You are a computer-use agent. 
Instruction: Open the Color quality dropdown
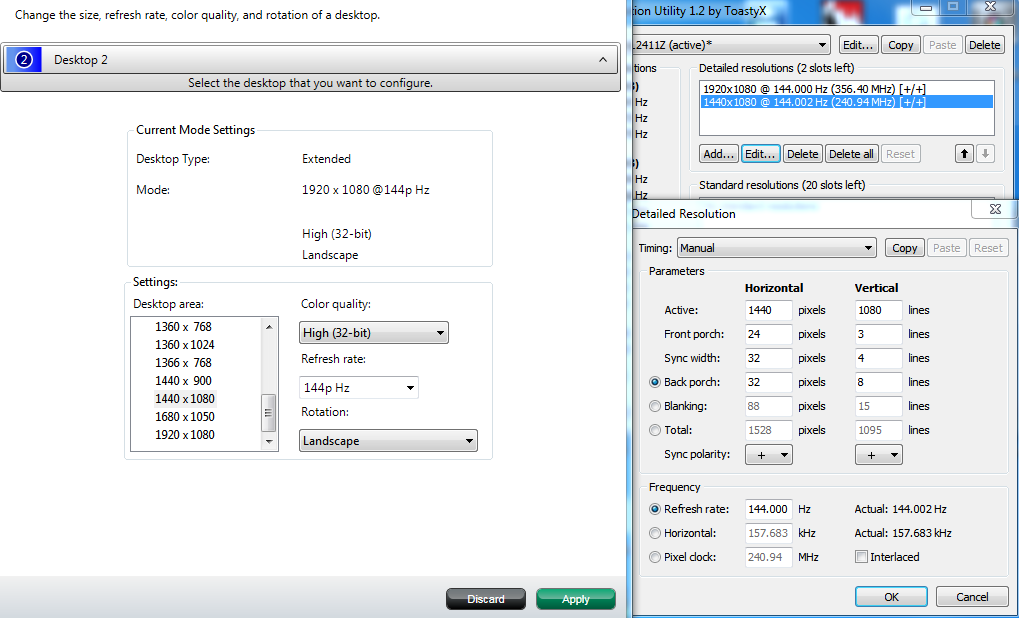point(373,333)
